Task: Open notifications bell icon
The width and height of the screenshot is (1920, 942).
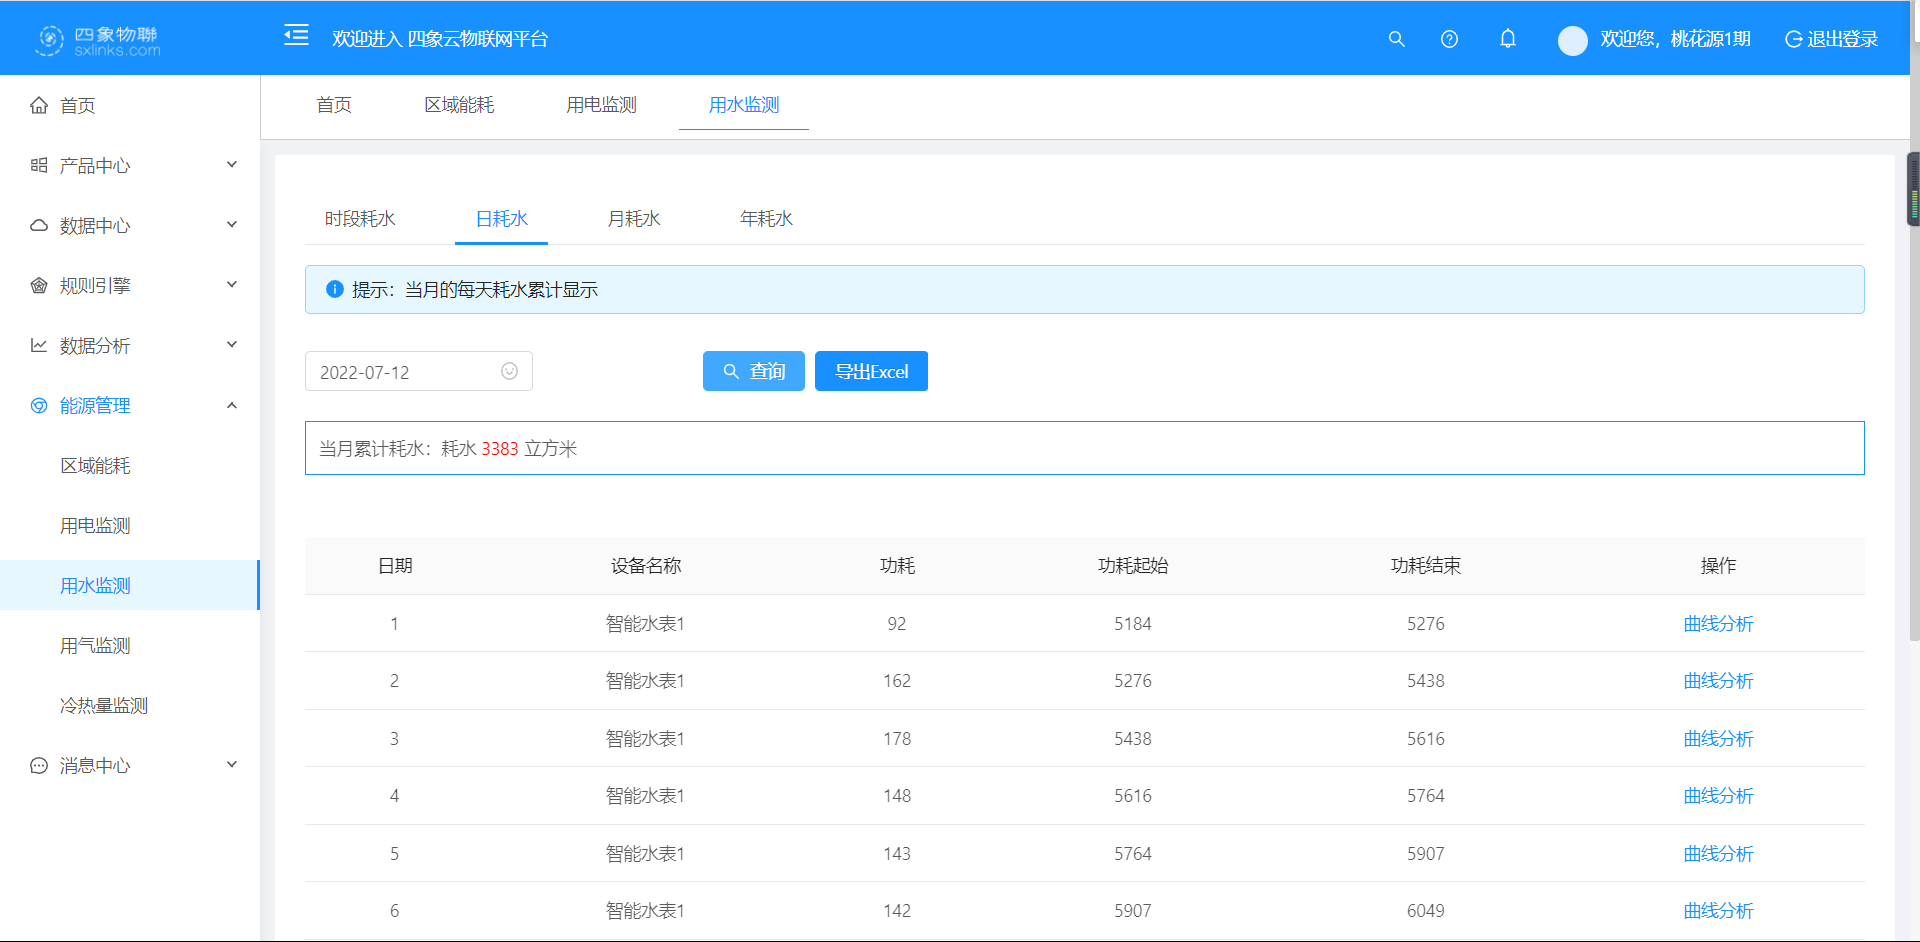Action: pos(1507,39)
